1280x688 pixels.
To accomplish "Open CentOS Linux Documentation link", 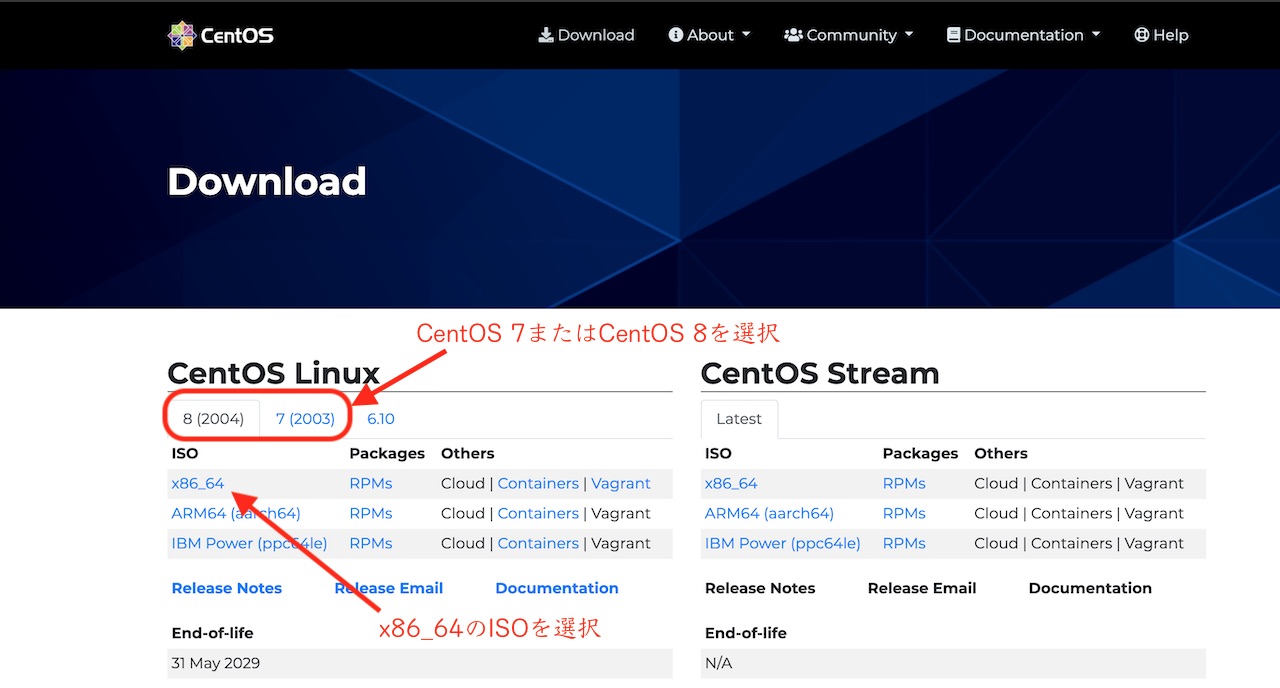I will click(557, 588).
